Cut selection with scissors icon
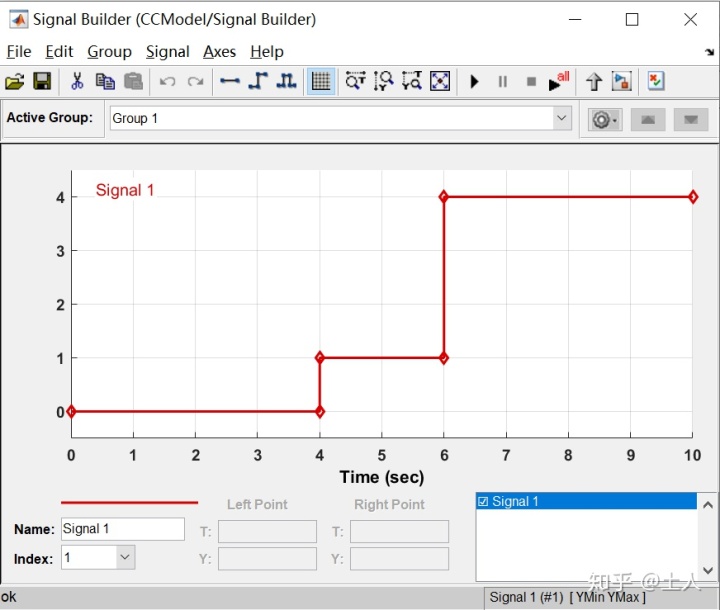The width and height of the screenshot is (720, 610). (x=77, y=81)
